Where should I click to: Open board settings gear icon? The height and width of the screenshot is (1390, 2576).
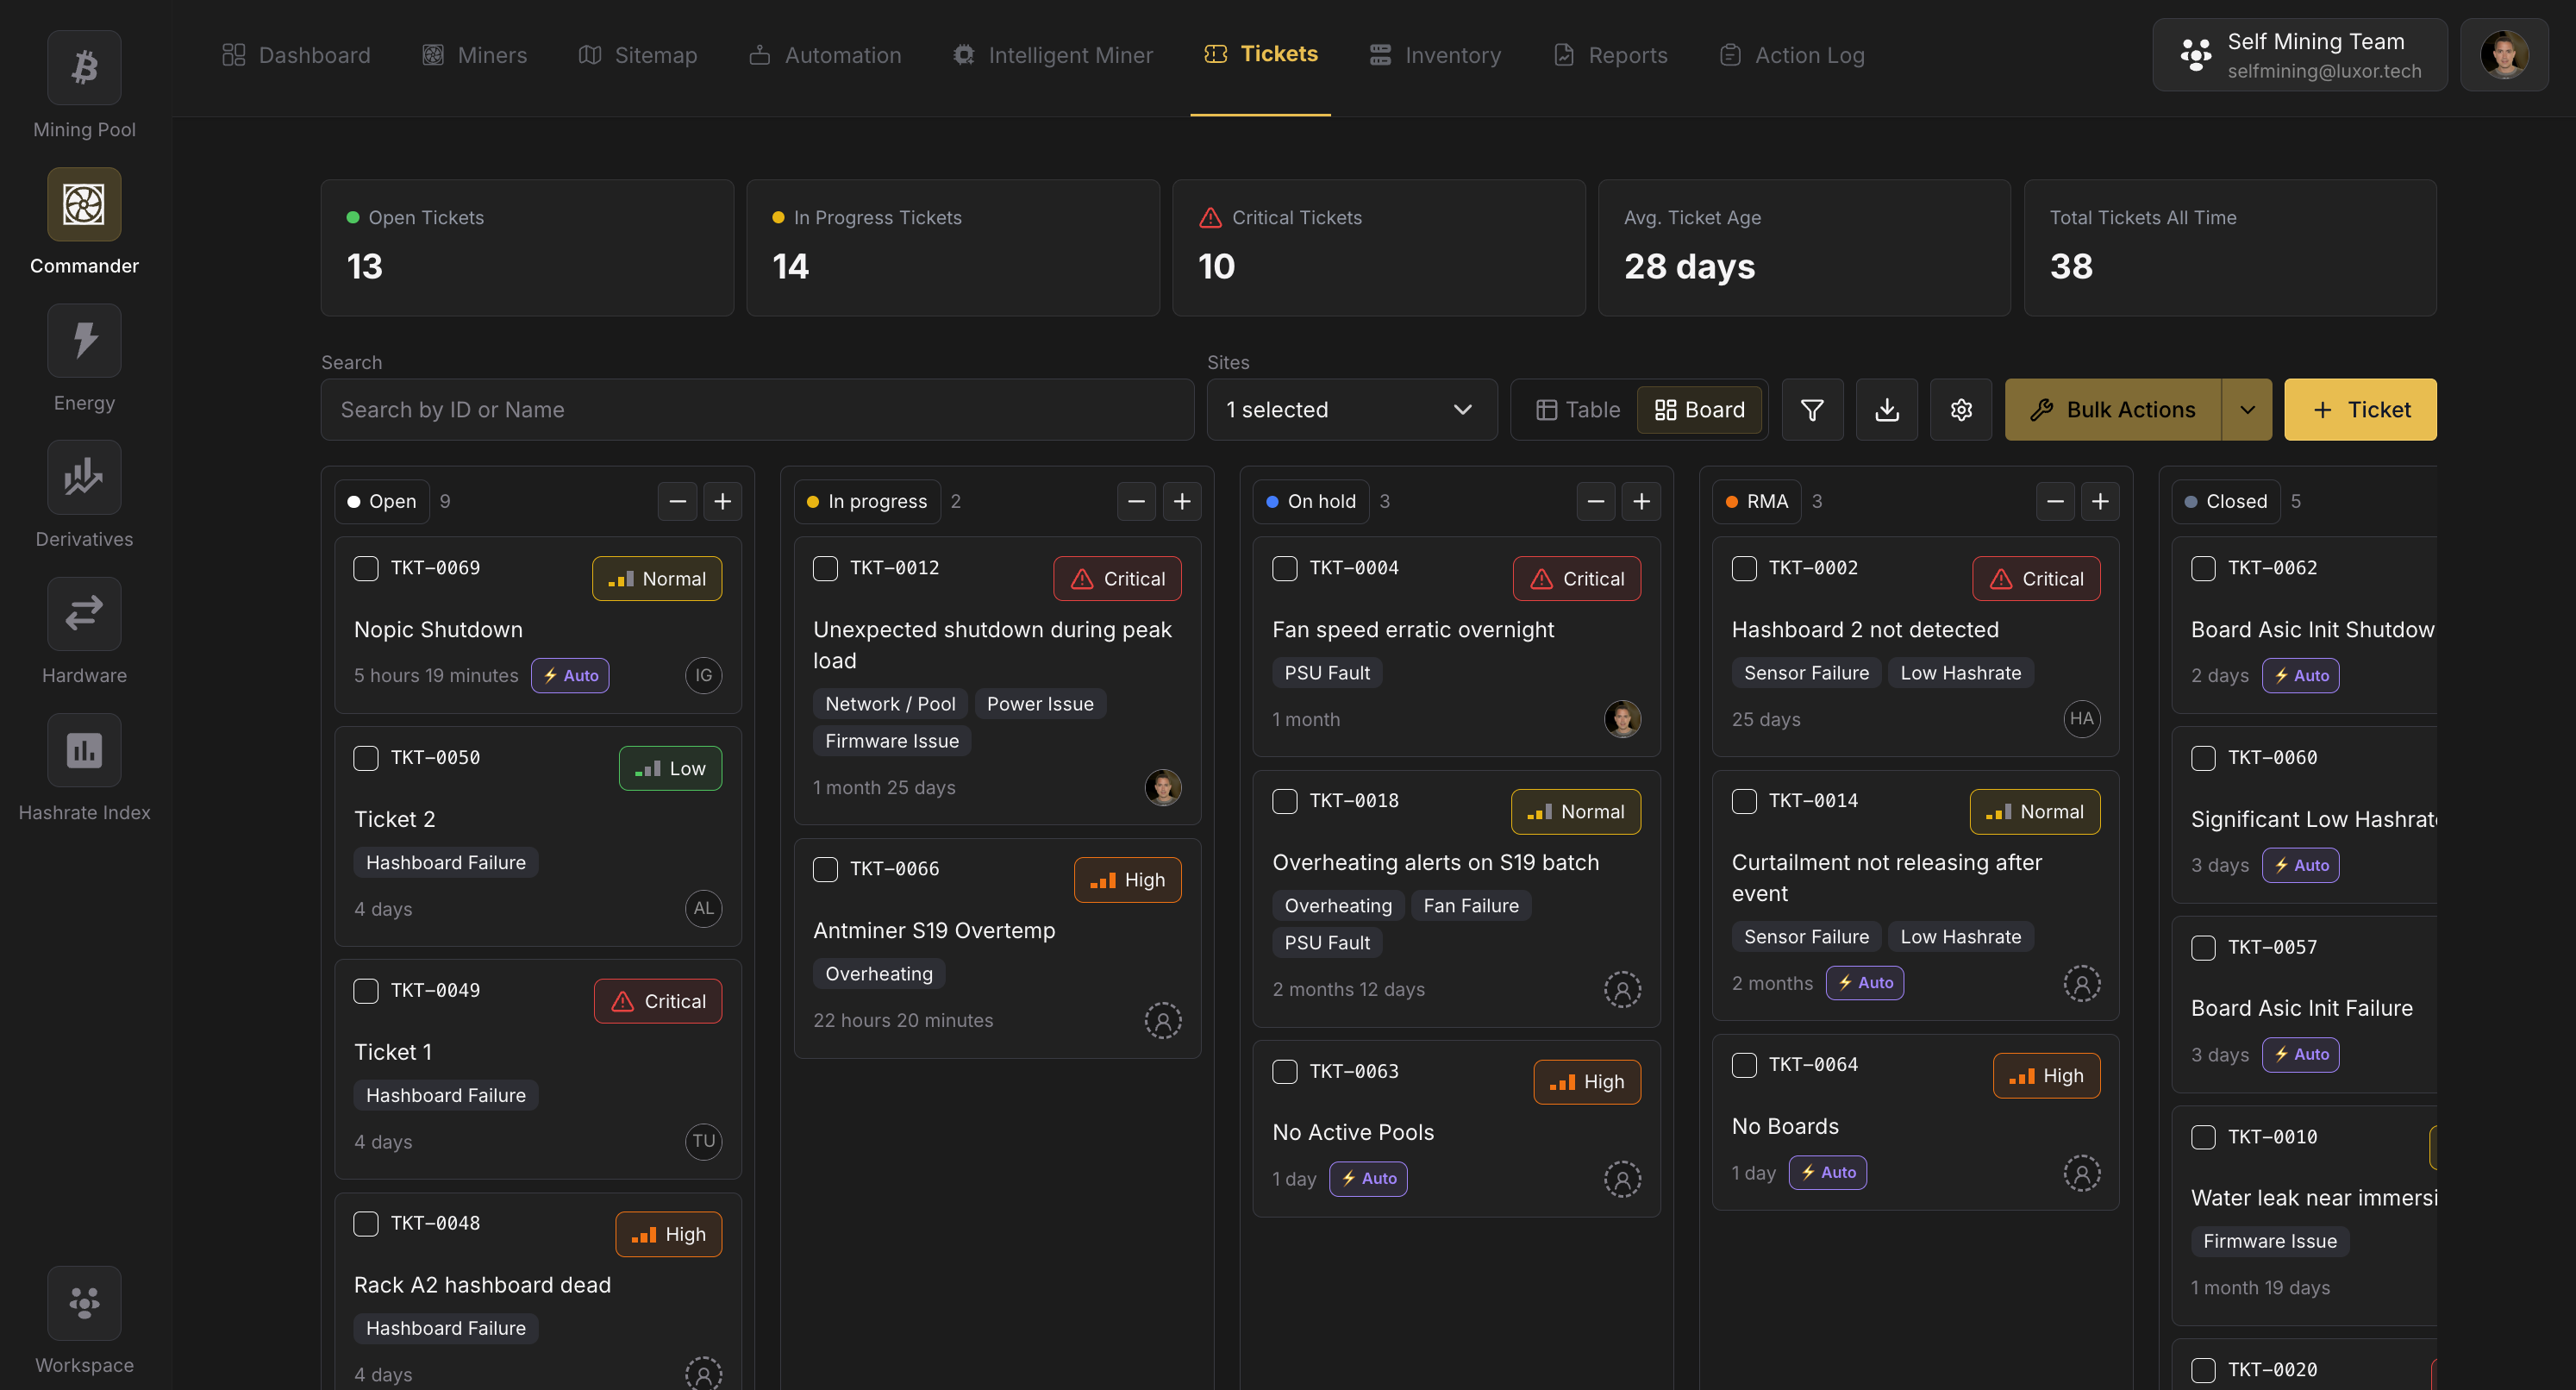[1960, 410]
